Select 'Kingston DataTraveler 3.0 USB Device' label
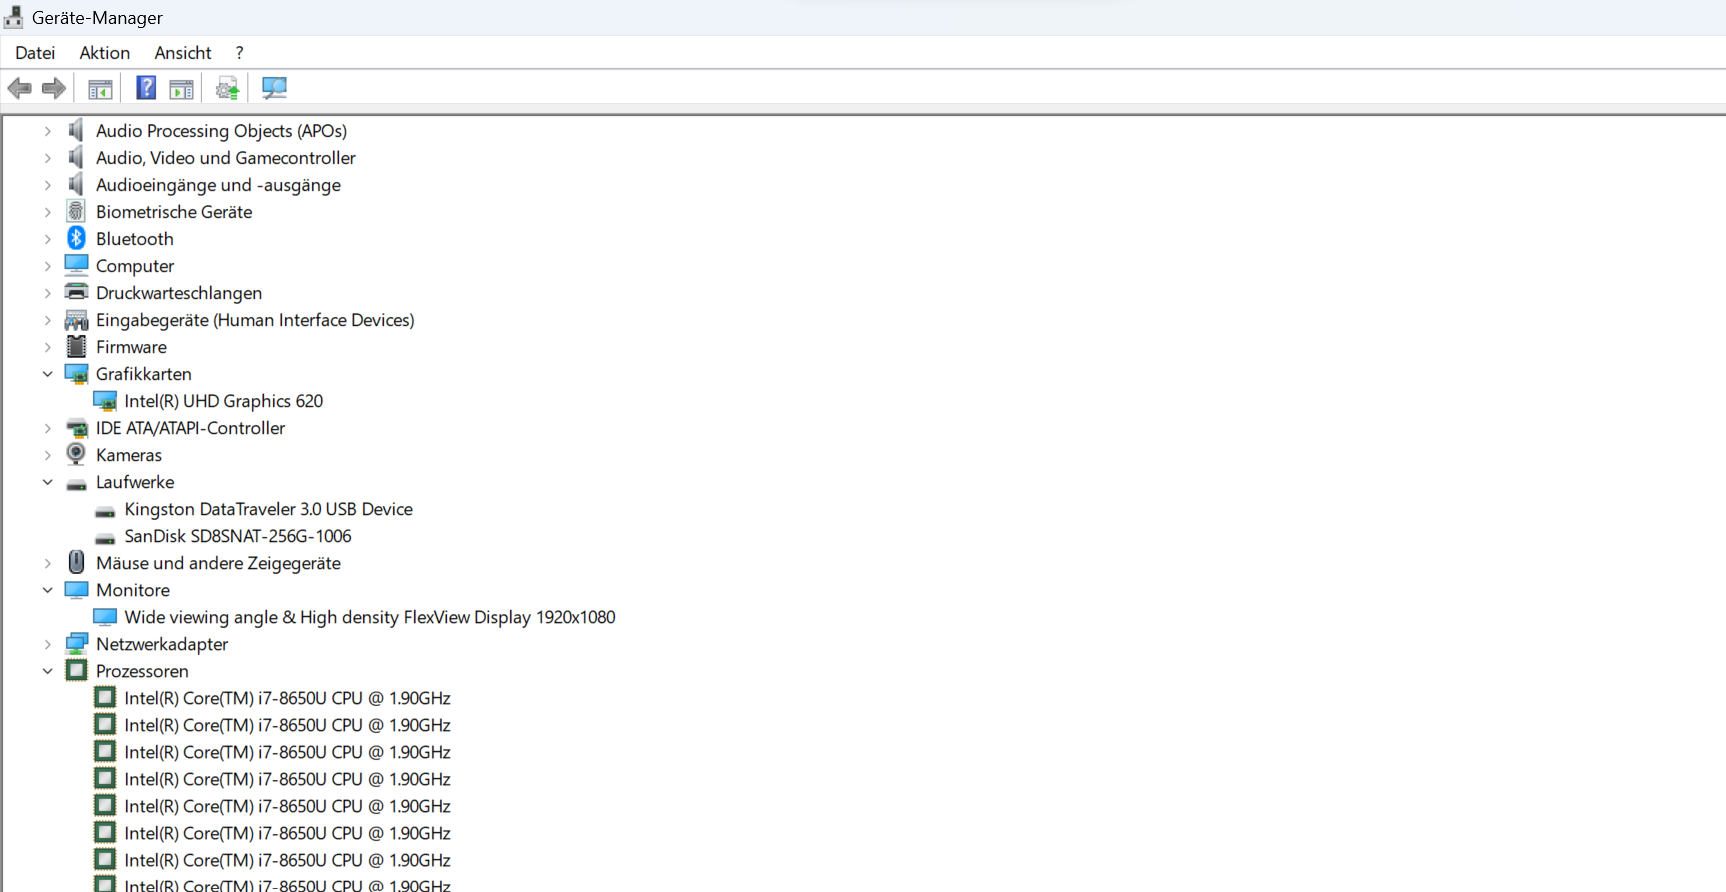The image size is (1726, 892). [269, 509]
